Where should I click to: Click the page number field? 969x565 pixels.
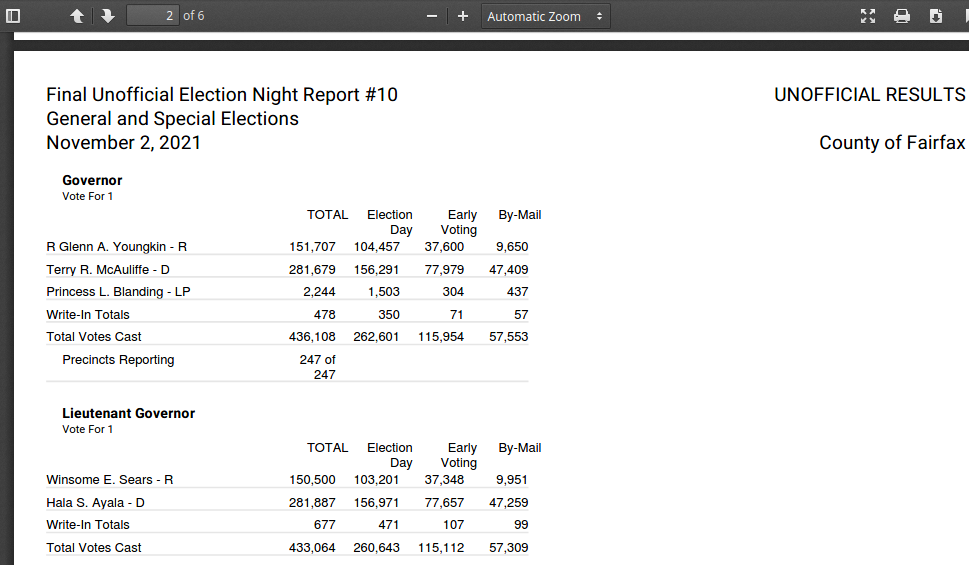(x=153, y=15)
